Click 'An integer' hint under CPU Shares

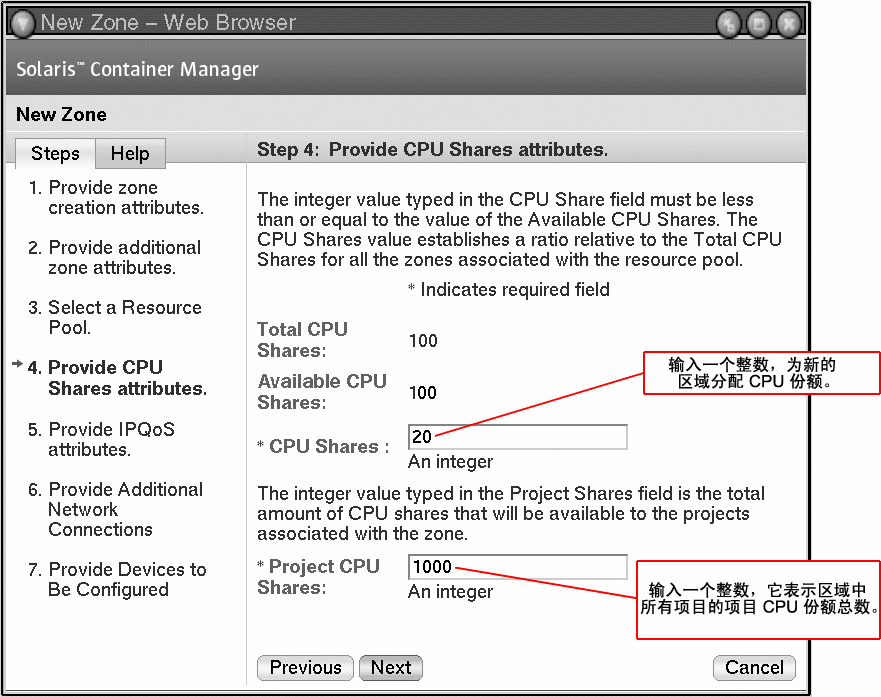click(451, 462)
